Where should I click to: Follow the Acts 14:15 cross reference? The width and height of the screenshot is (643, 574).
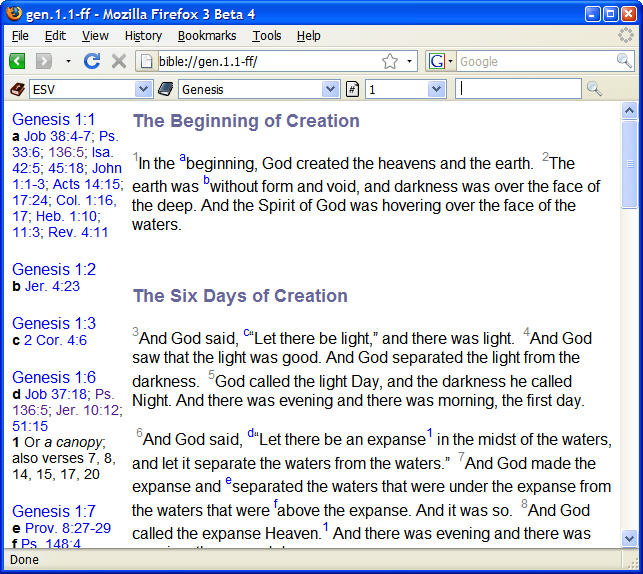(86, 184)
